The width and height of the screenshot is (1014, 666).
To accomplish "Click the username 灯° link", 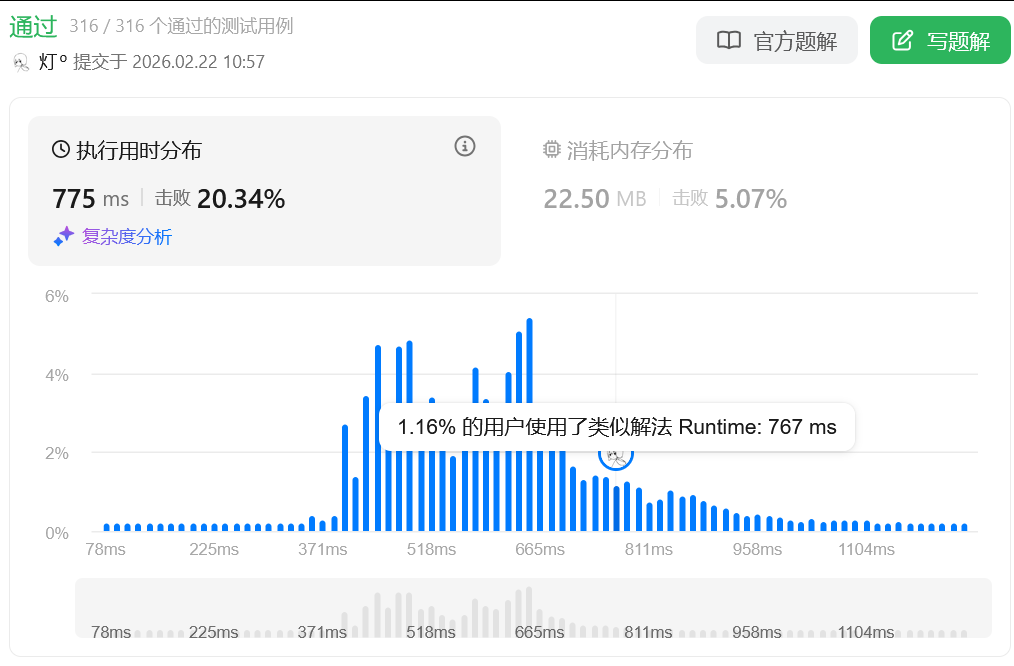I will pos(53,62).
